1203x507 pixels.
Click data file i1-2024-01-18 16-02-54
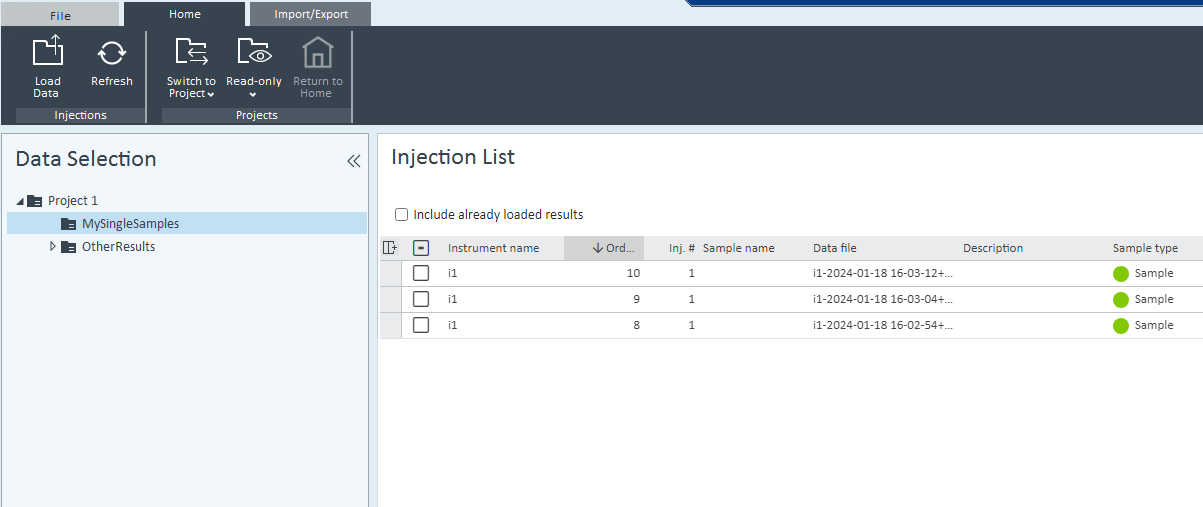pos(883,325)
